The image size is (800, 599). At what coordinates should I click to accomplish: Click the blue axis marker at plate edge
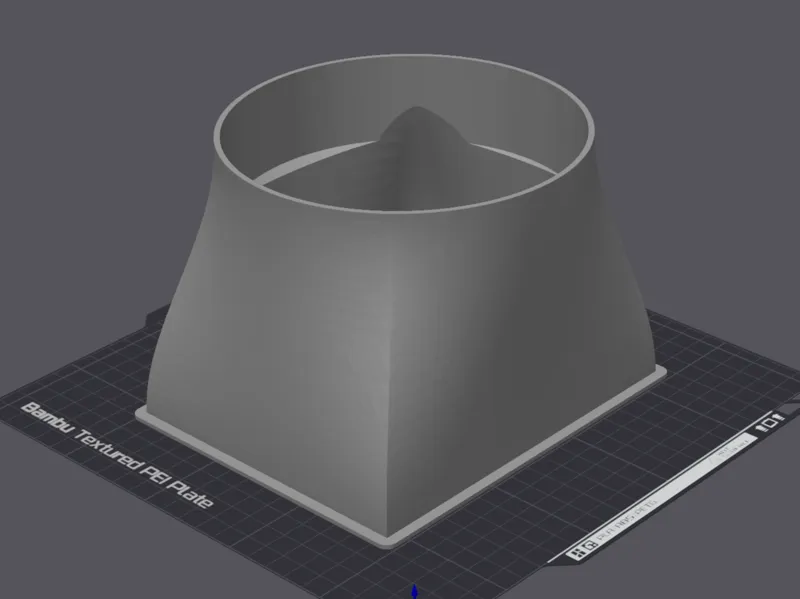(x=414, y=592)
